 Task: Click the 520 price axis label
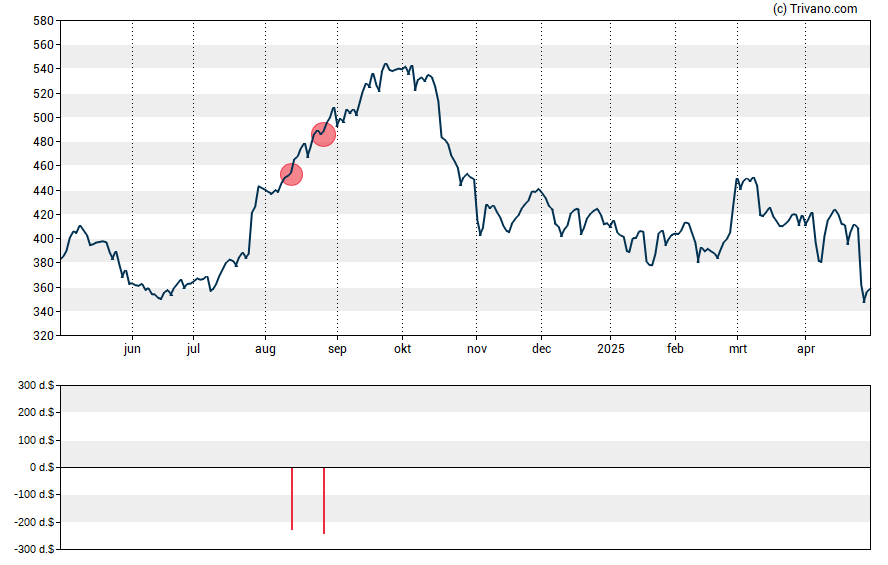(x=44, y=93)
